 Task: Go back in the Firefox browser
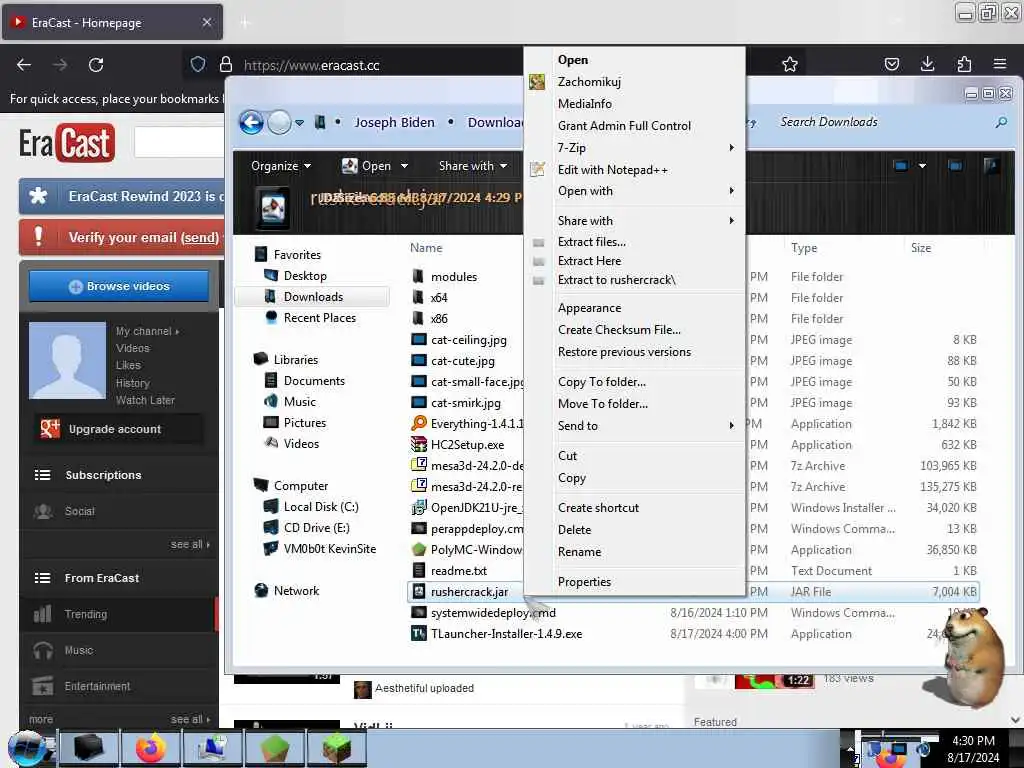[x=24, y=65]
